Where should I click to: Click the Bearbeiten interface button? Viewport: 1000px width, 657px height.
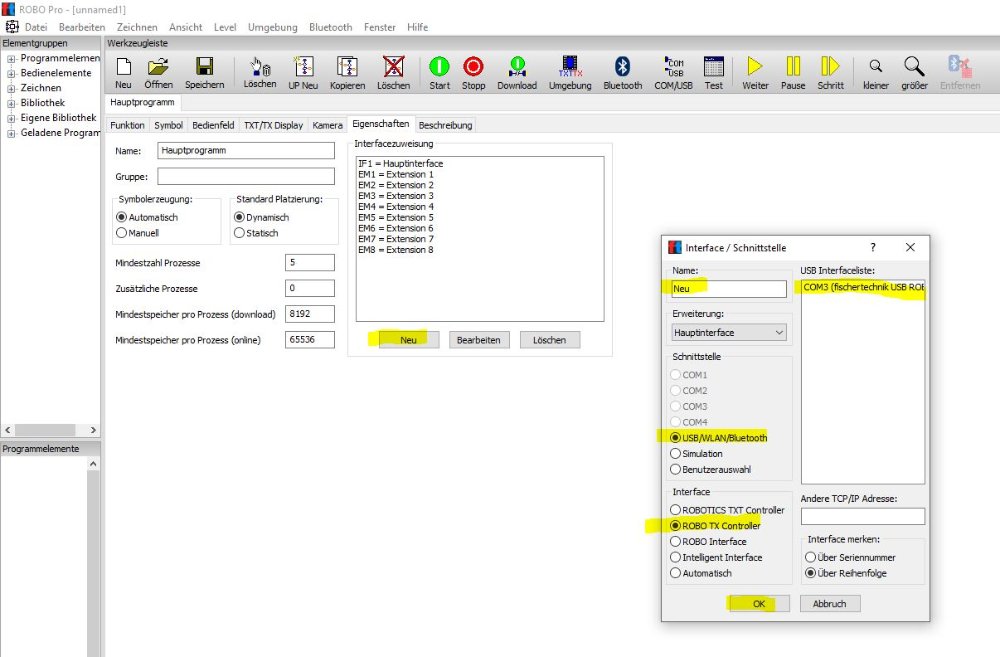pyautogui.click(x=478, y=340)
